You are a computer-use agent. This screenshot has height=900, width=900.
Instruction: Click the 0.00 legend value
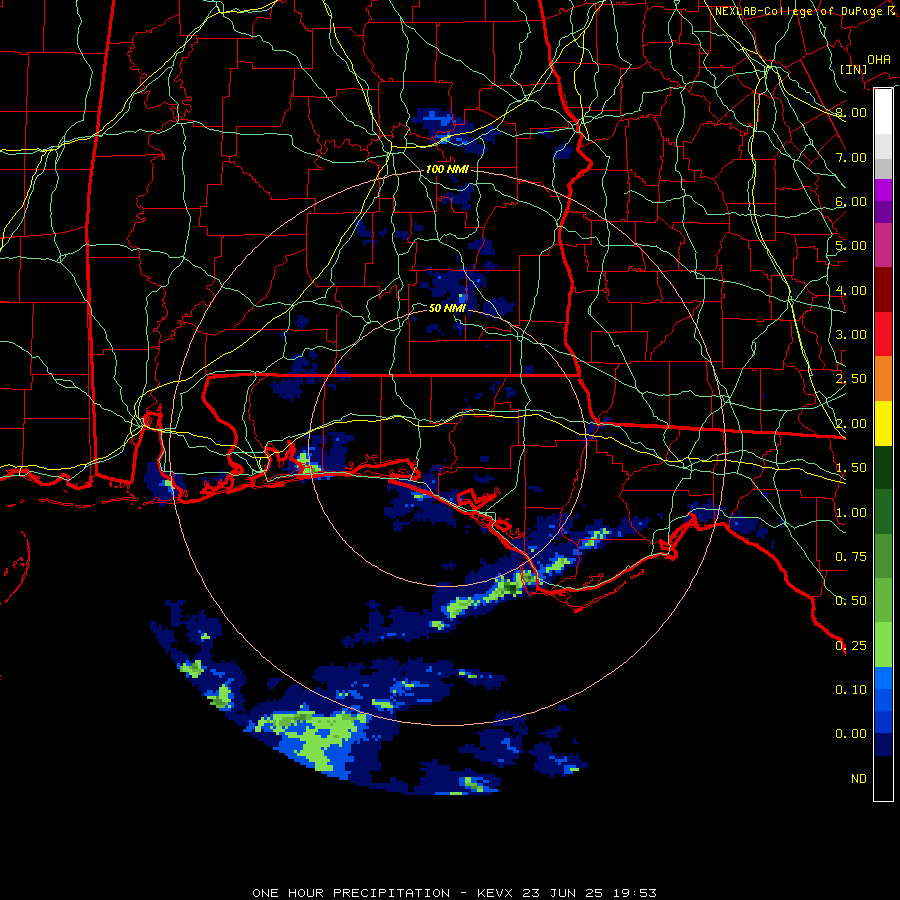851,734
